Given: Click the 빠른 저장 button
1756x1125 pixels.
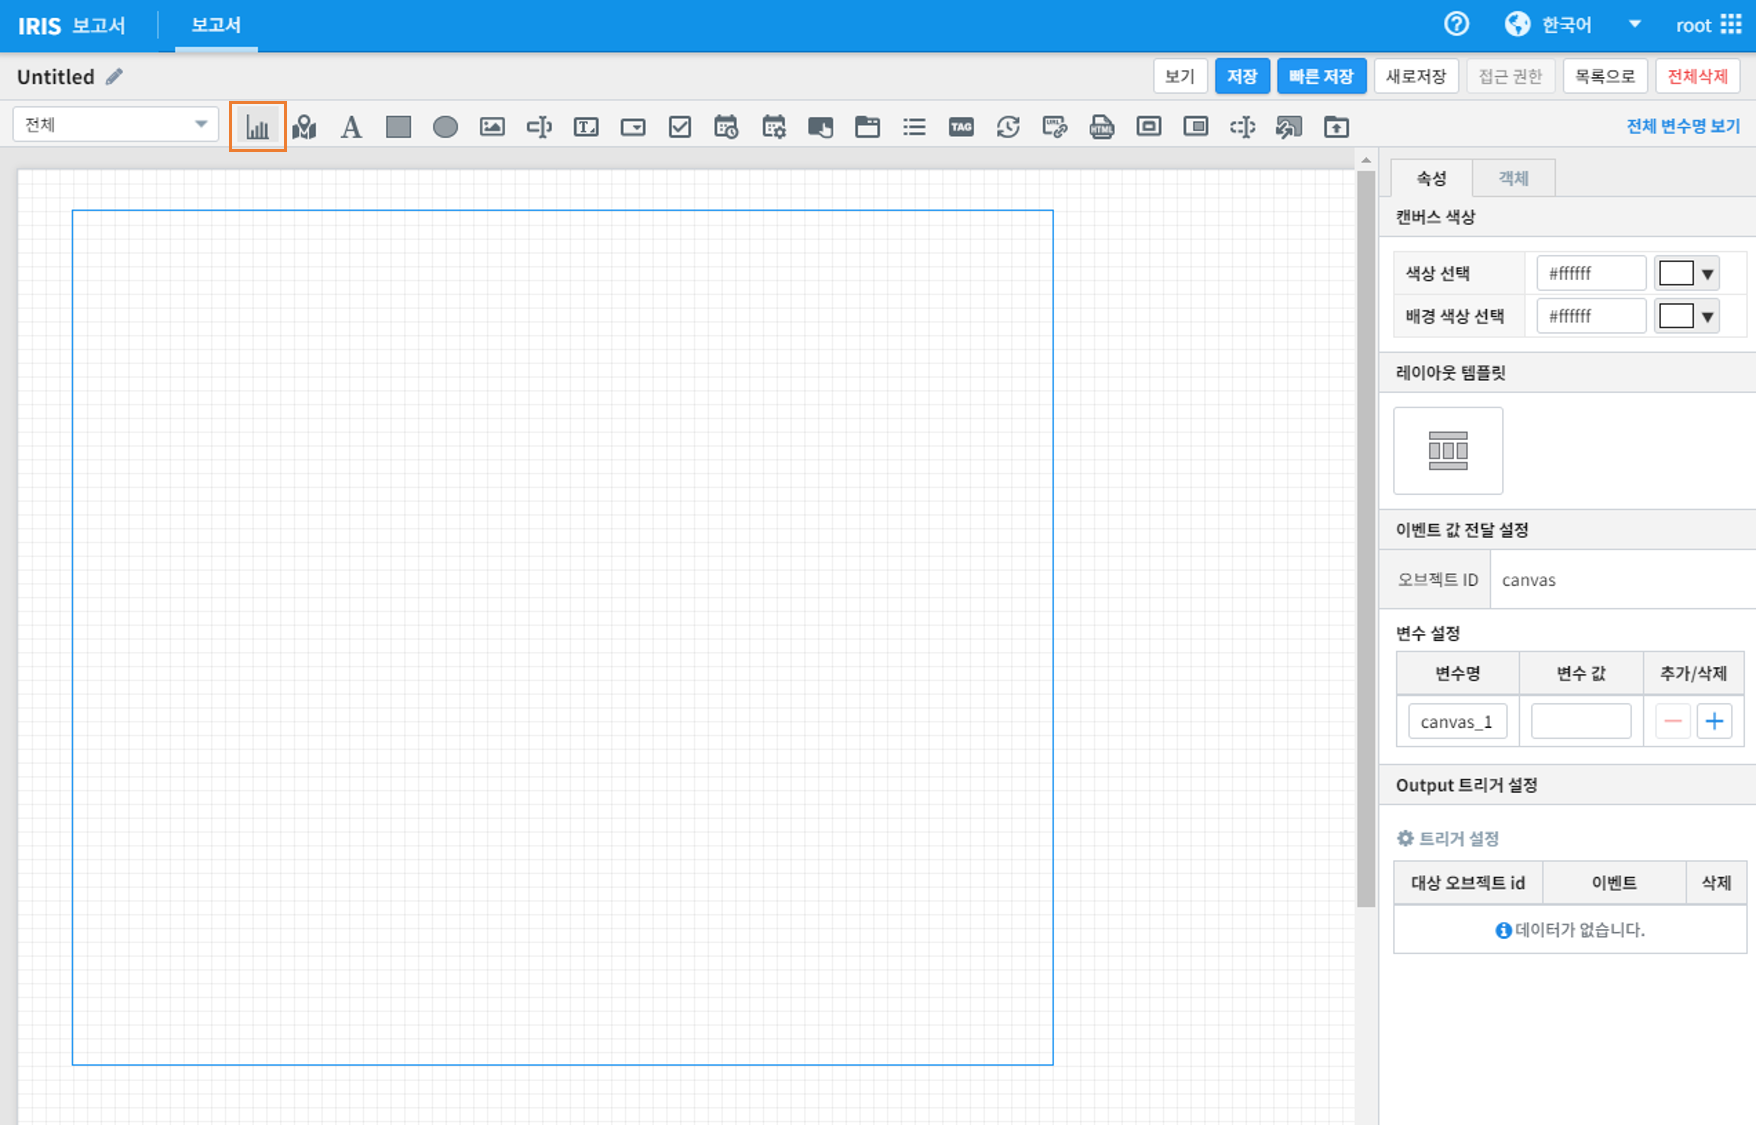Looking at the screenshot, I should point(1321,76).
